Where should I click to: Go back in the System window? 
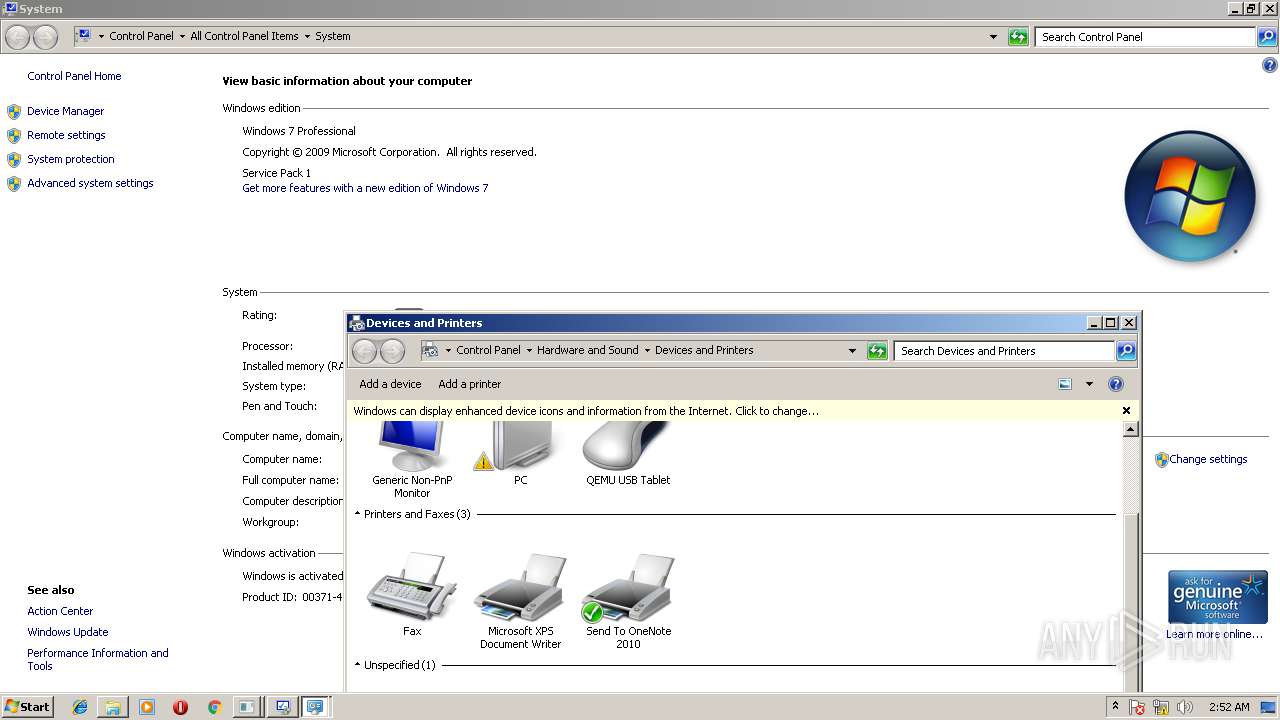click(x=18, y=37)
